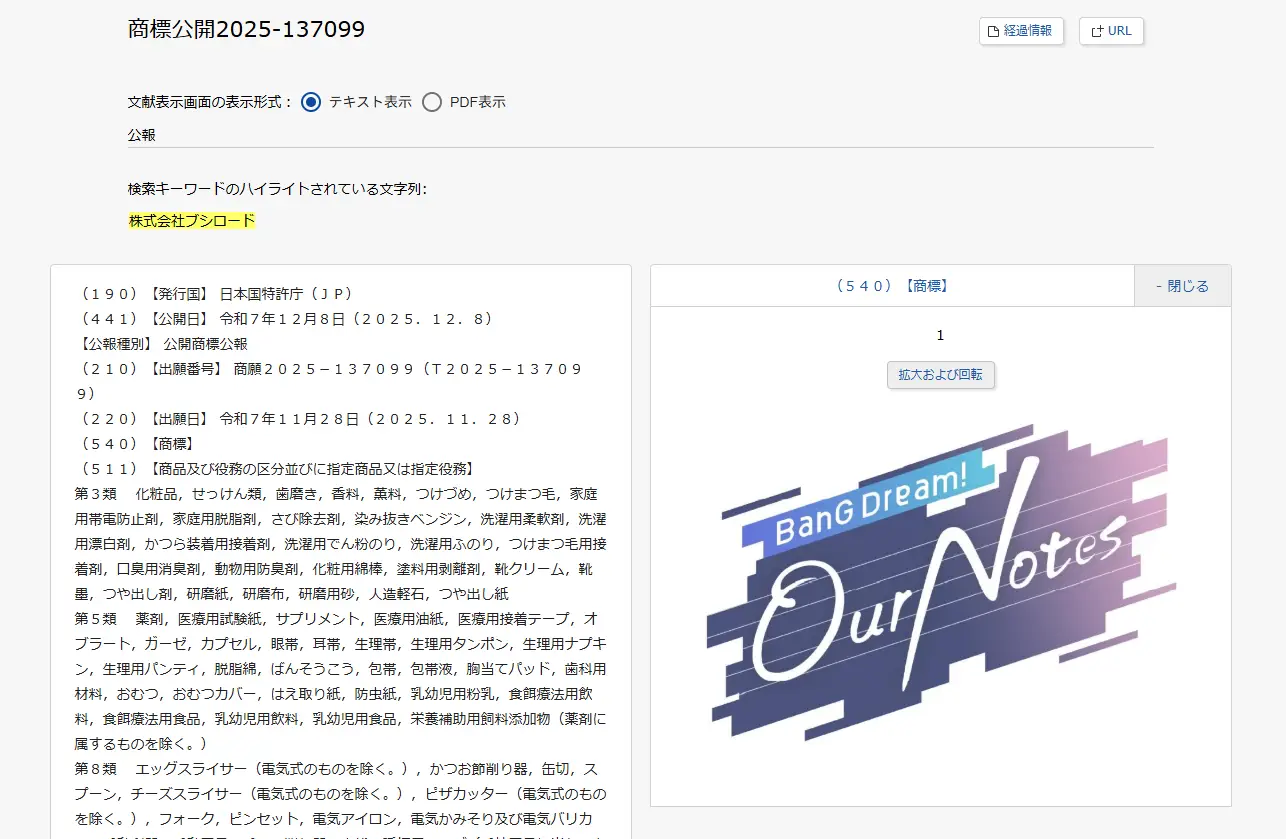The image size is (1286, 839).
Task: Click the 第５類 goods class heading
Action: pos(97,619)
